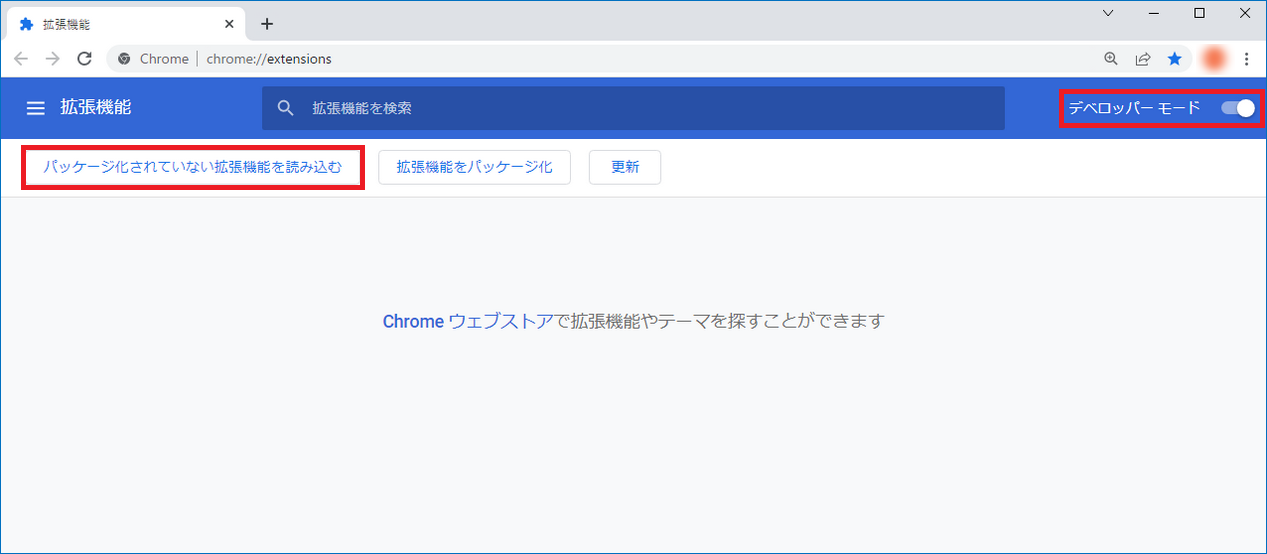The height and width of the screenshot is (554, 1267).
Task: Open the Chrome ウェブストア link
Action: 468,321
